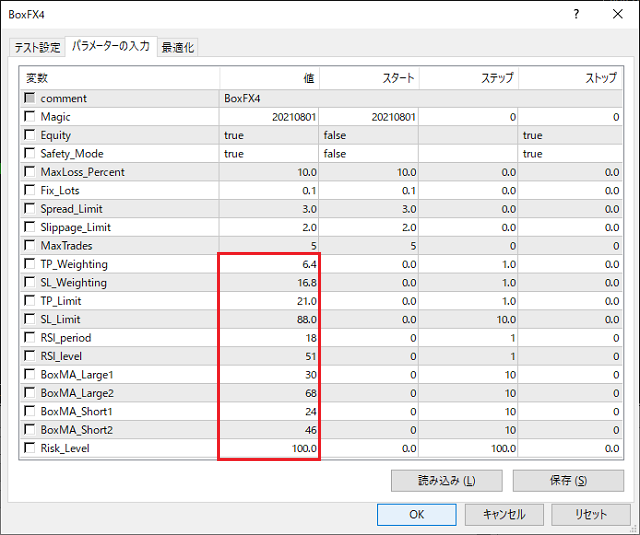This screenshot has height=535, width=640.
Task: Click the スタート column header
Action: coord(369,78)
